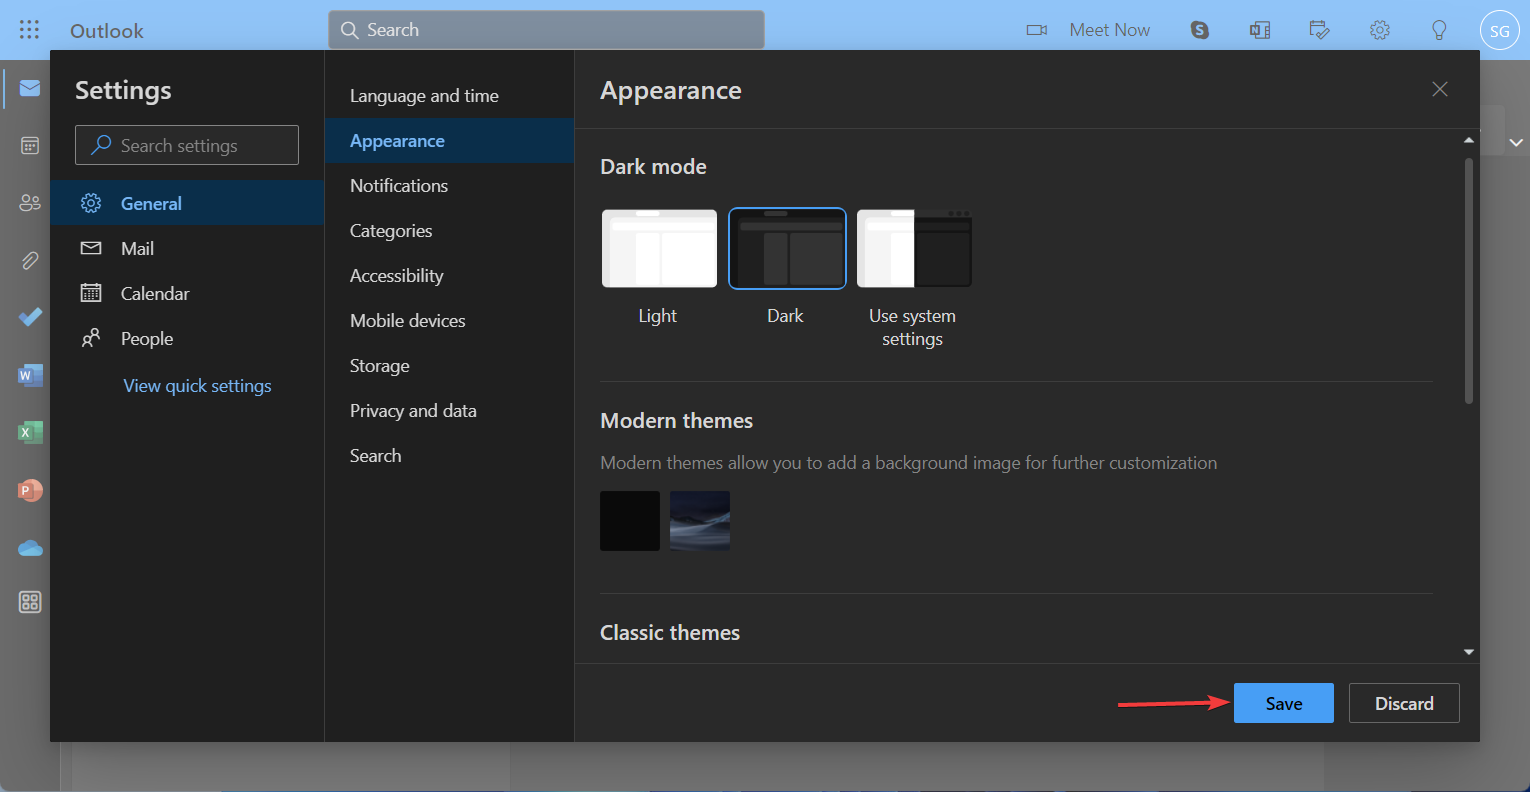Click the Skype icon in header
Screen dimensions: 1530x792
click(1199, 30)
